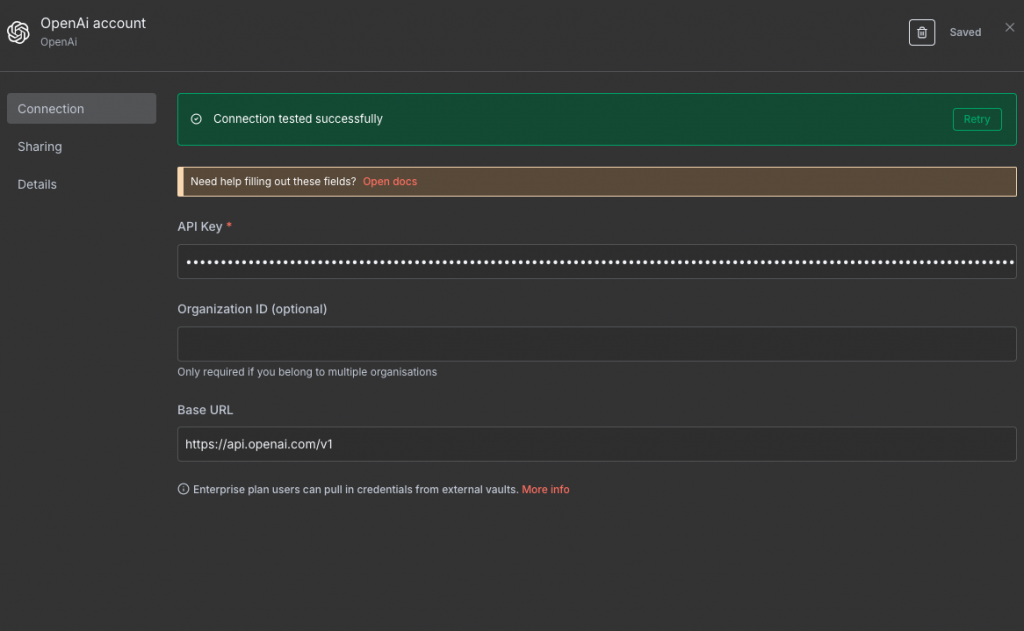1024x631 pixels.
Task: Focus the Organization ID input field
Action: click(596, 344)
